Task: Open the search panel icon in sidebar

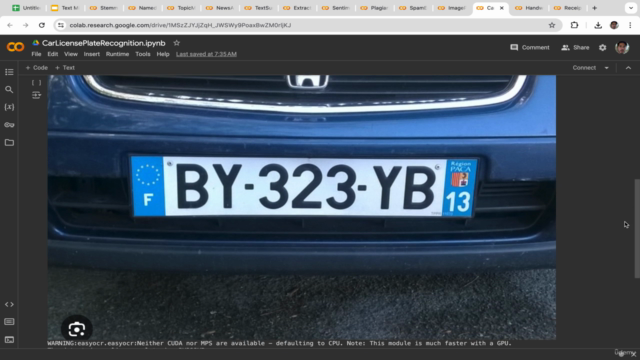Action: point(9,89)
